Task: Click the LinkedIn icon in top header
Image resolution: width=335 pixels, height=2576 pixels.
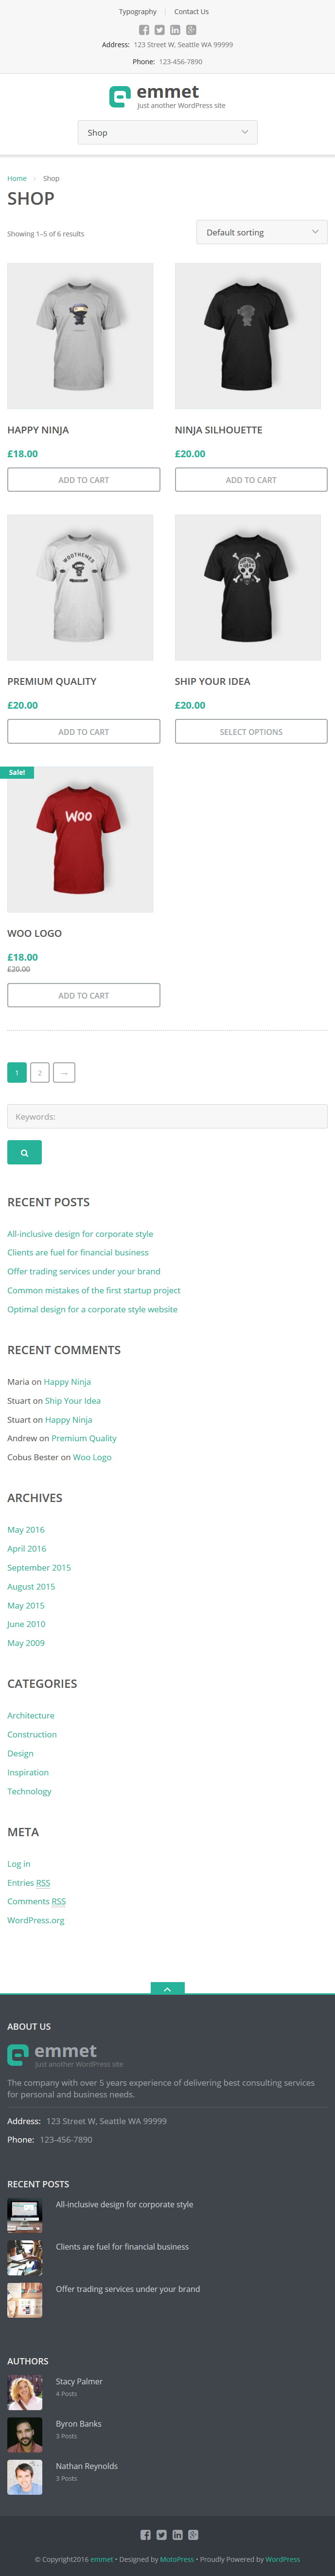Action: coord(175,30)
